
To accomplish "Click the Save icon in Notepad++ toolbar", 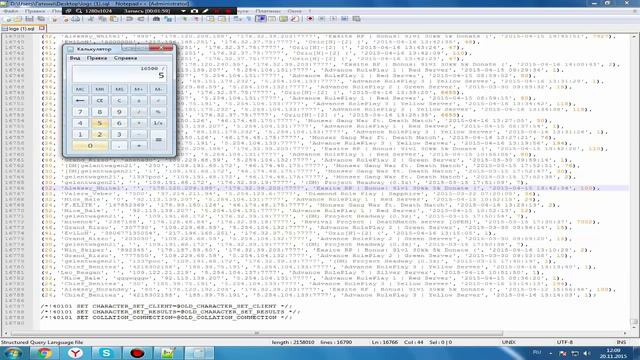I will [x=29, y=19].
